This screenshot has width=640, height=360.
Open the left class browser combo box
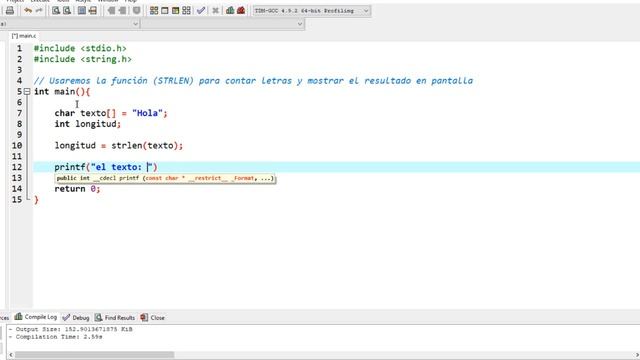pos(69,24)
